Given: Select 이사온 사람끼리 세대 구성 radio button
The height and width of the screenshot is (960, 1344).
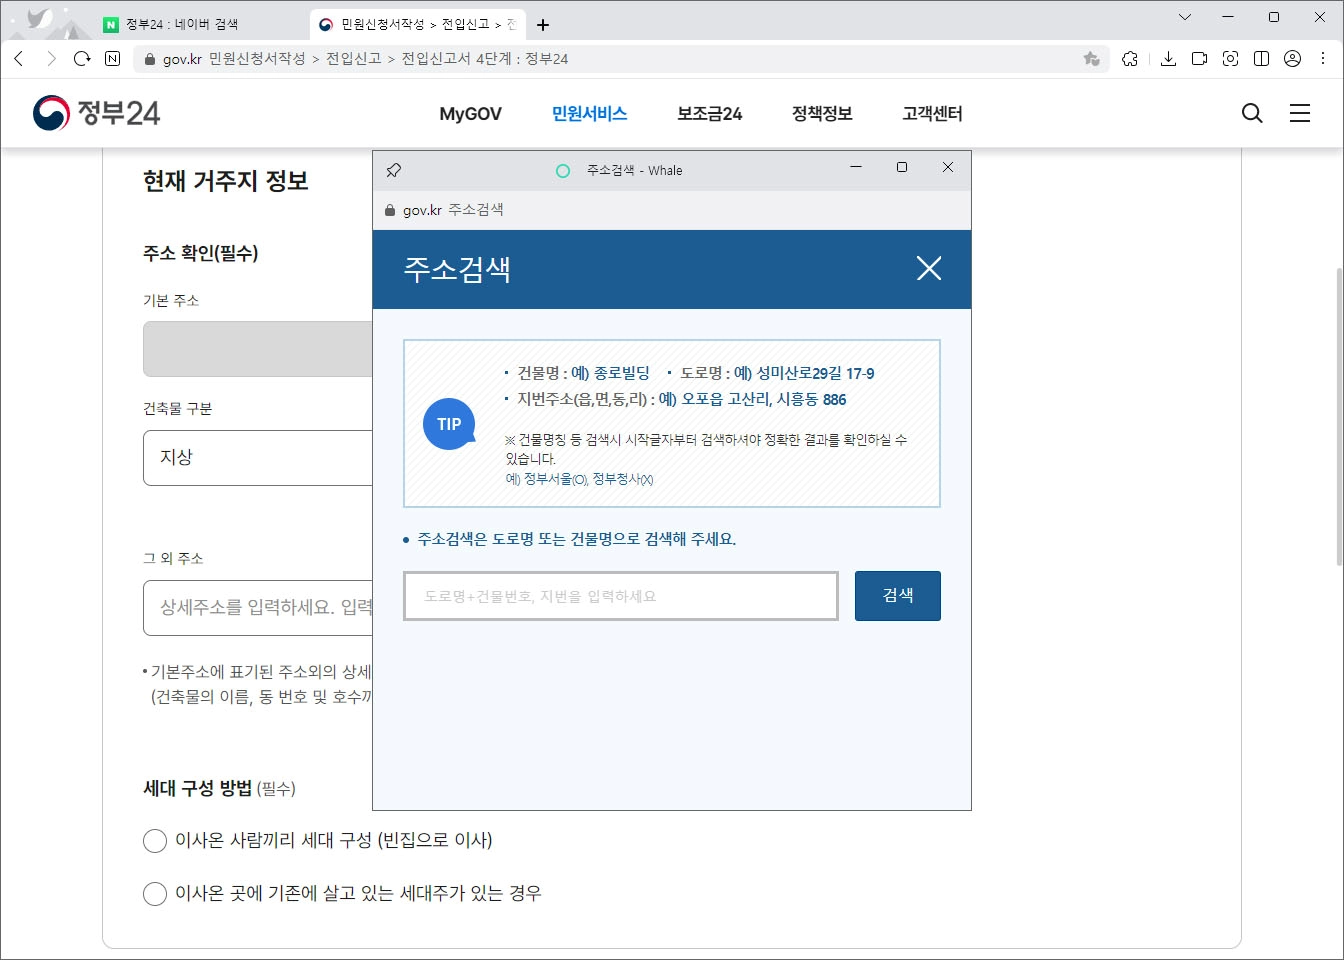Looking at the screenshot, I should pyautogui.click(x=155, y=841).
